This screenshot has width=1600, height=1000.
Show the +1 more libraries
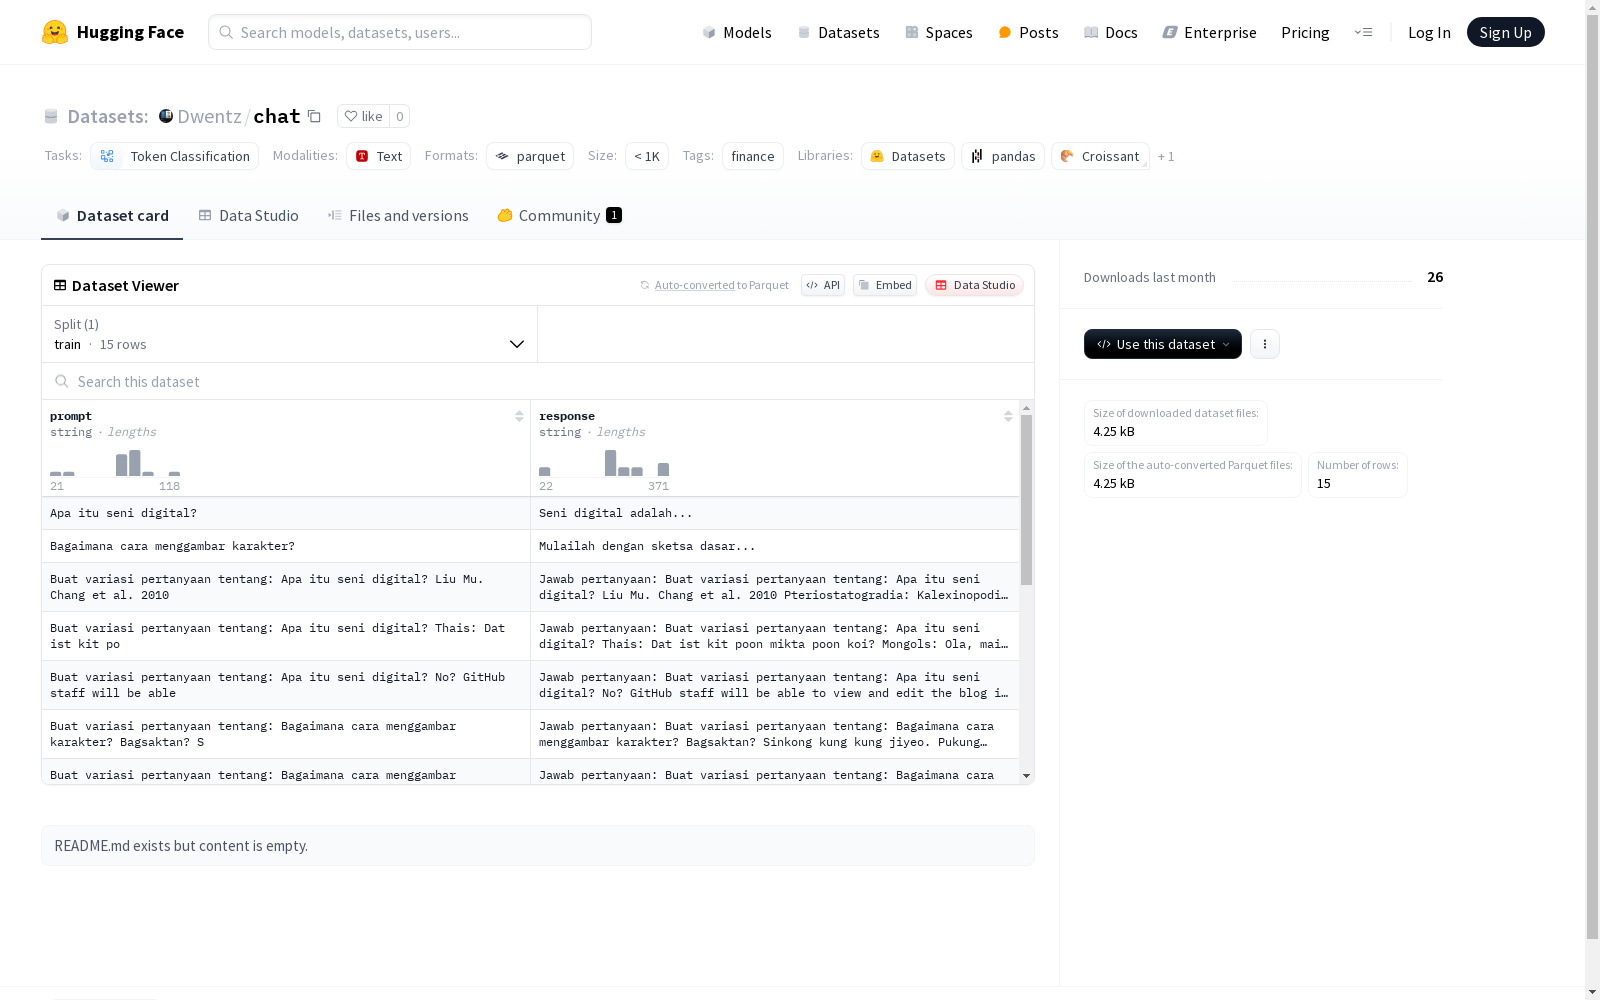click(1166, 157)
